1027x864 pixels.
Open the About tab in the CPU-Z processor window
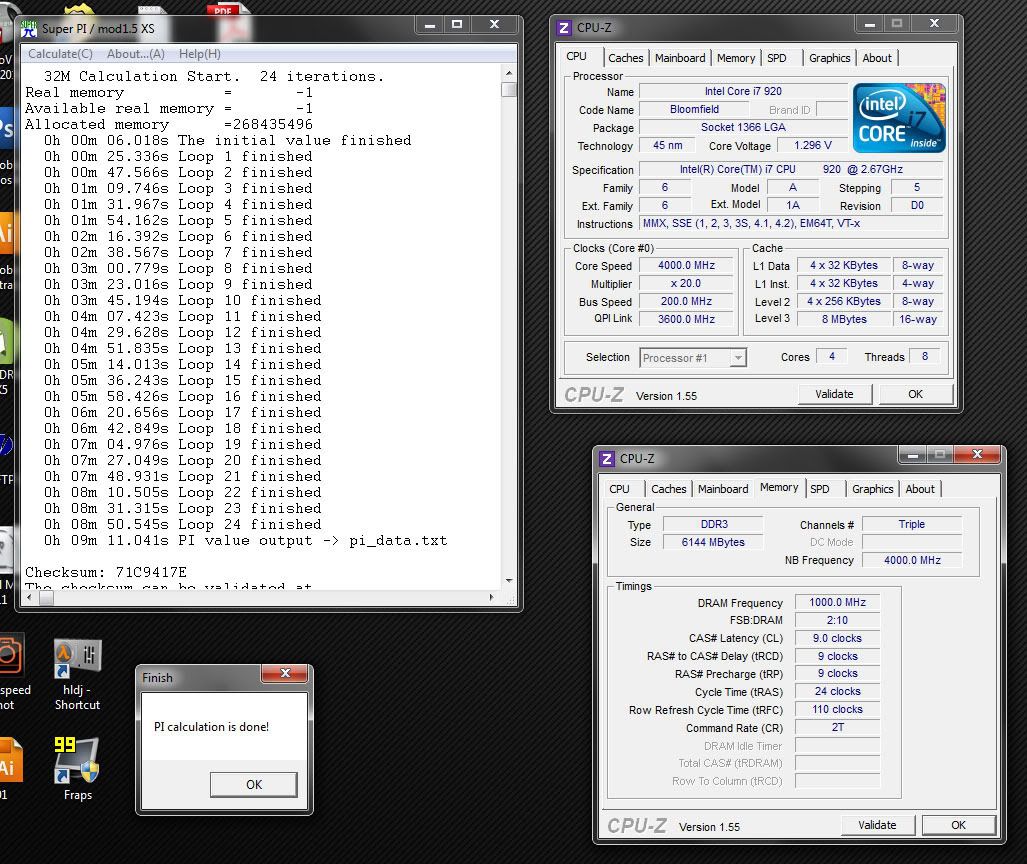click(877, 58)
